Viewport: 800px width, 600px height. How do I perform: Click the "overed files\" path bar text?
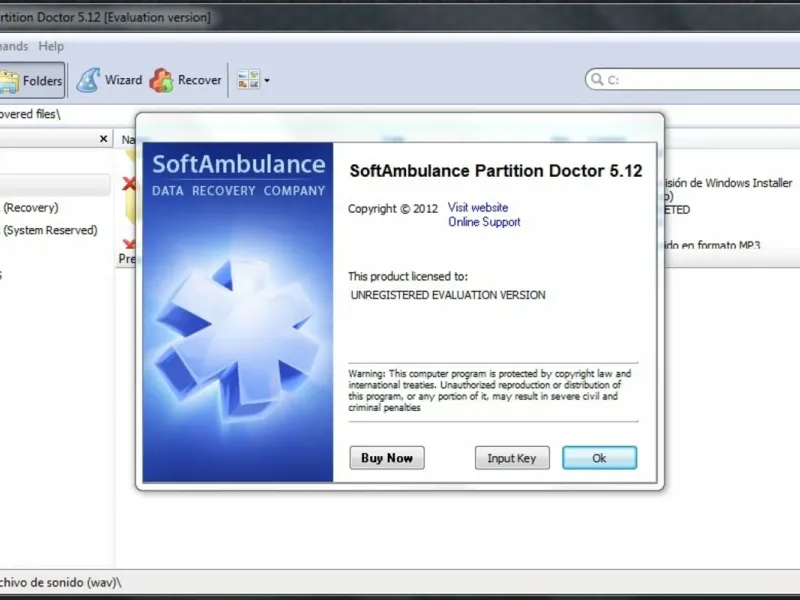(x=30, y=114)
